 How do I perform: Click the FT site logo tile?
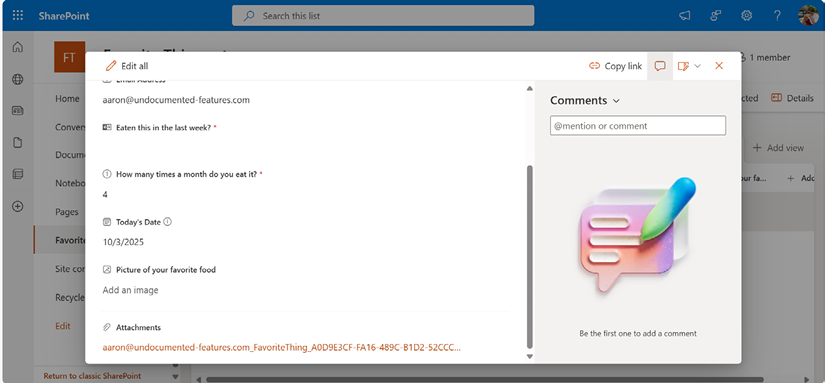coord(69,57)
